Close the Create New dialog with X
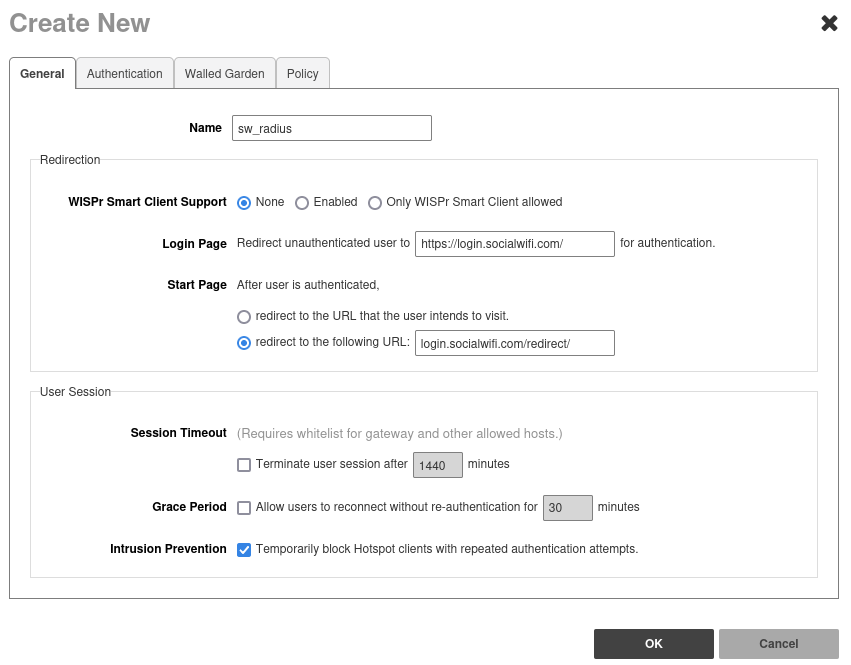This screenshot has height=665, width=851. [829, 23]
